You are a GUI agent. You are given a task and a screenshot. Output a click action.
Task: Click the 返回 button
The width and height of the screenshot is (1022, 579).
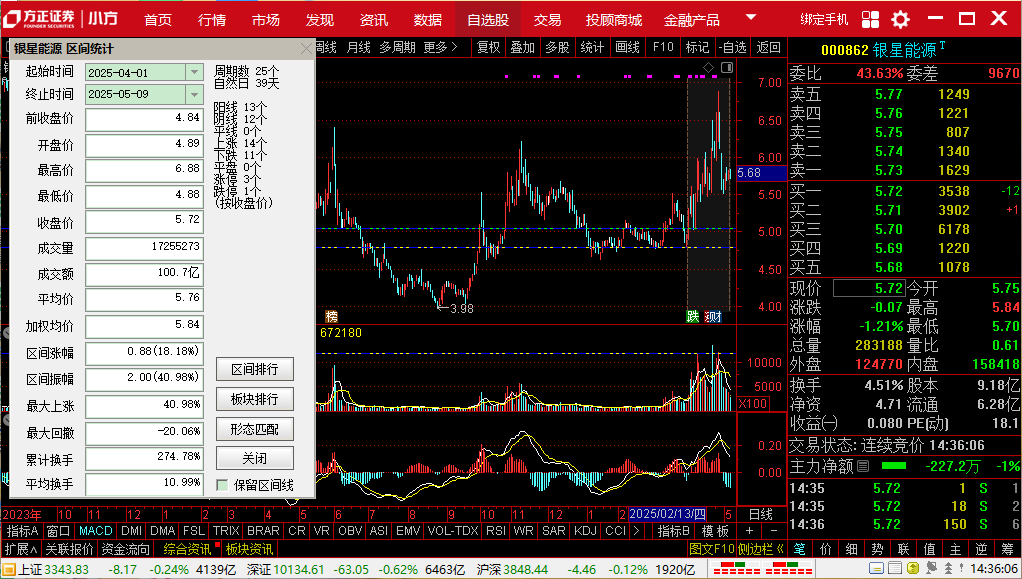[x=768, y=47]
